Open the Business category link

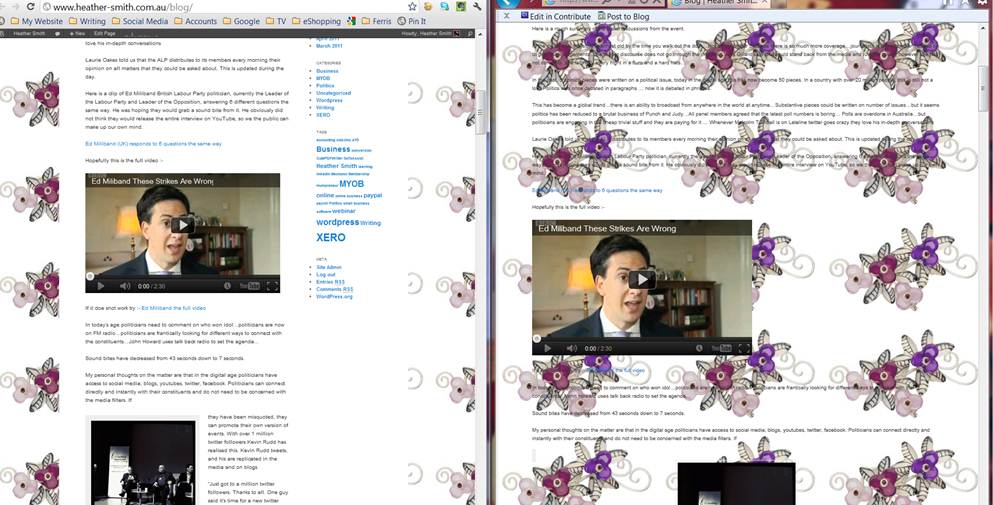[327, 71]
